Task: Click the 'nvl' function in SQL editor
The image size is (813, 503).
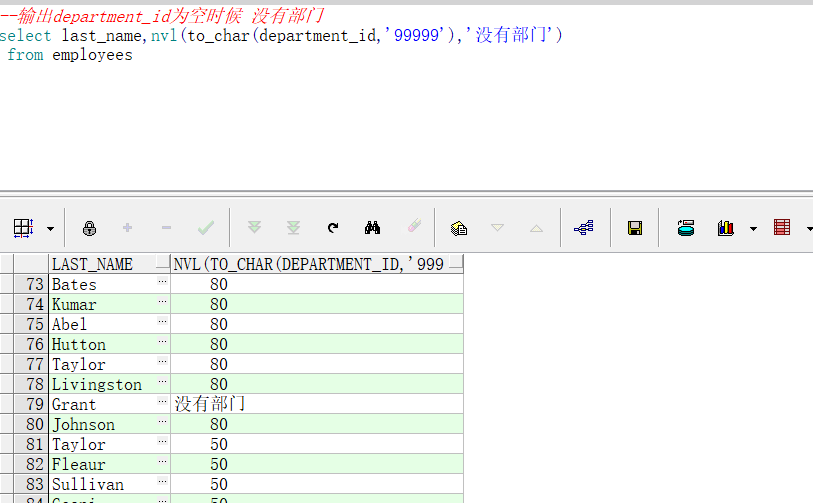Action: (164, 36)
